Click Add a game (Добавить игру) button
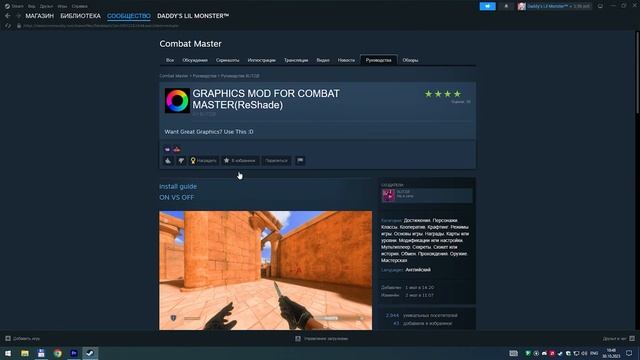This screenshot has width=640, height=360. tap(22, 338)
